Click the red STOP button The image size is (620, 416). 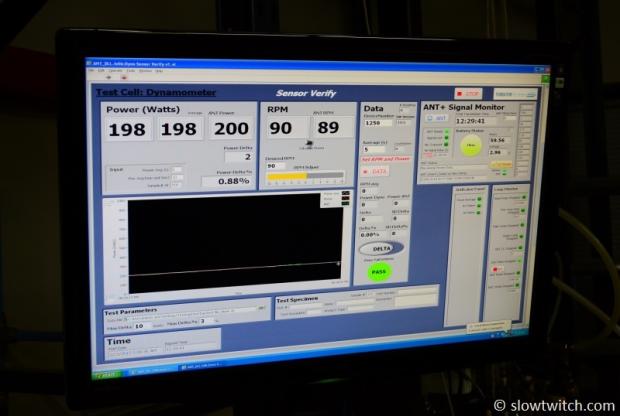(467, 94)
